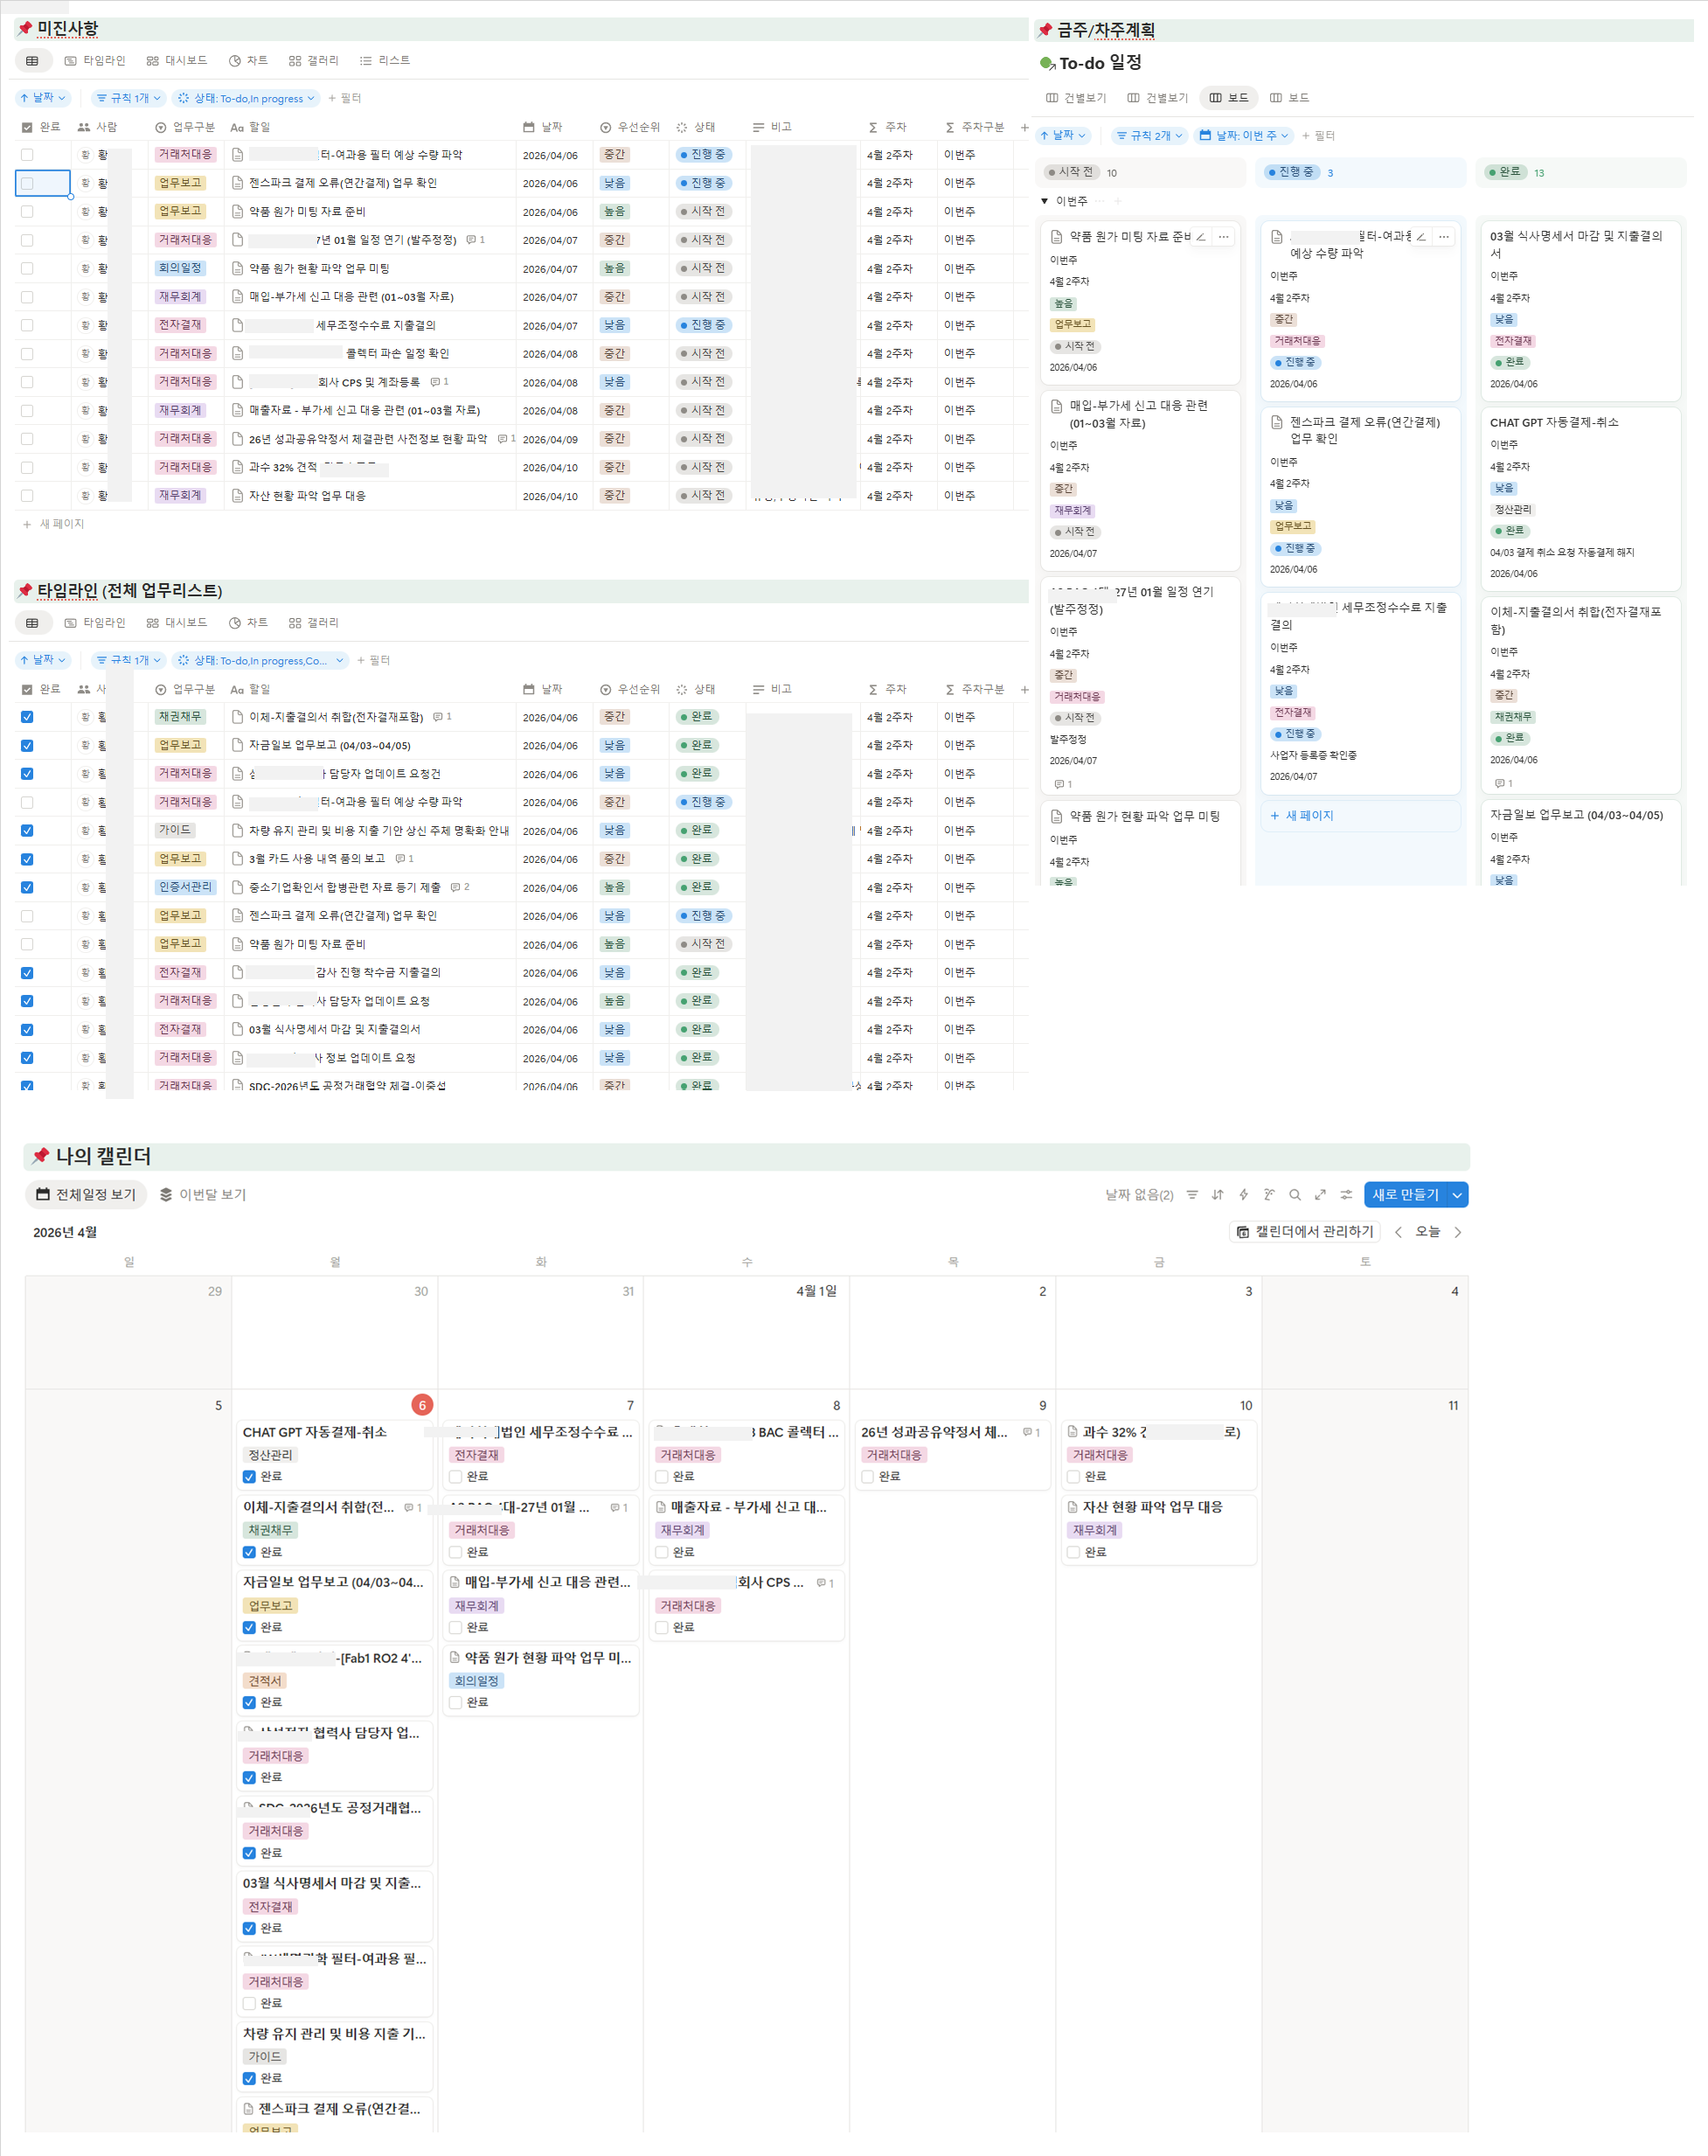Switch to 대시보드 tab in 미진사항

tap(177, 61)
